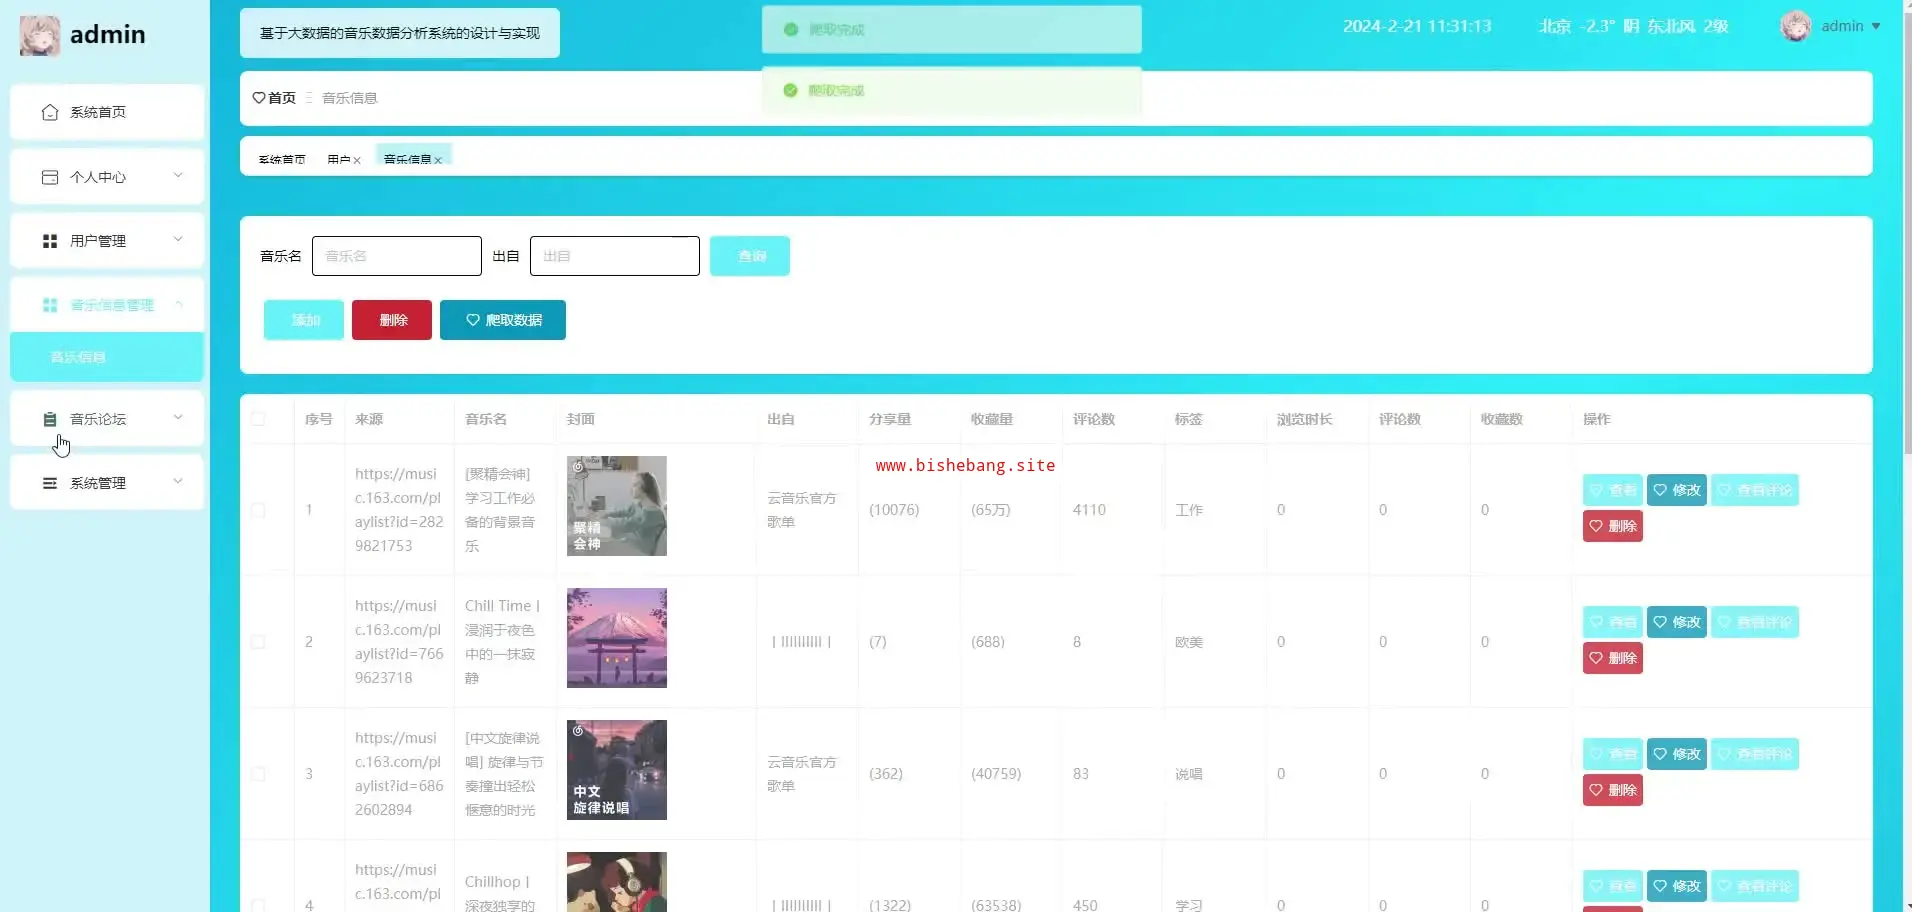Focus the 音乐名 search input
Screen dimensions: 1912x912
397,256
